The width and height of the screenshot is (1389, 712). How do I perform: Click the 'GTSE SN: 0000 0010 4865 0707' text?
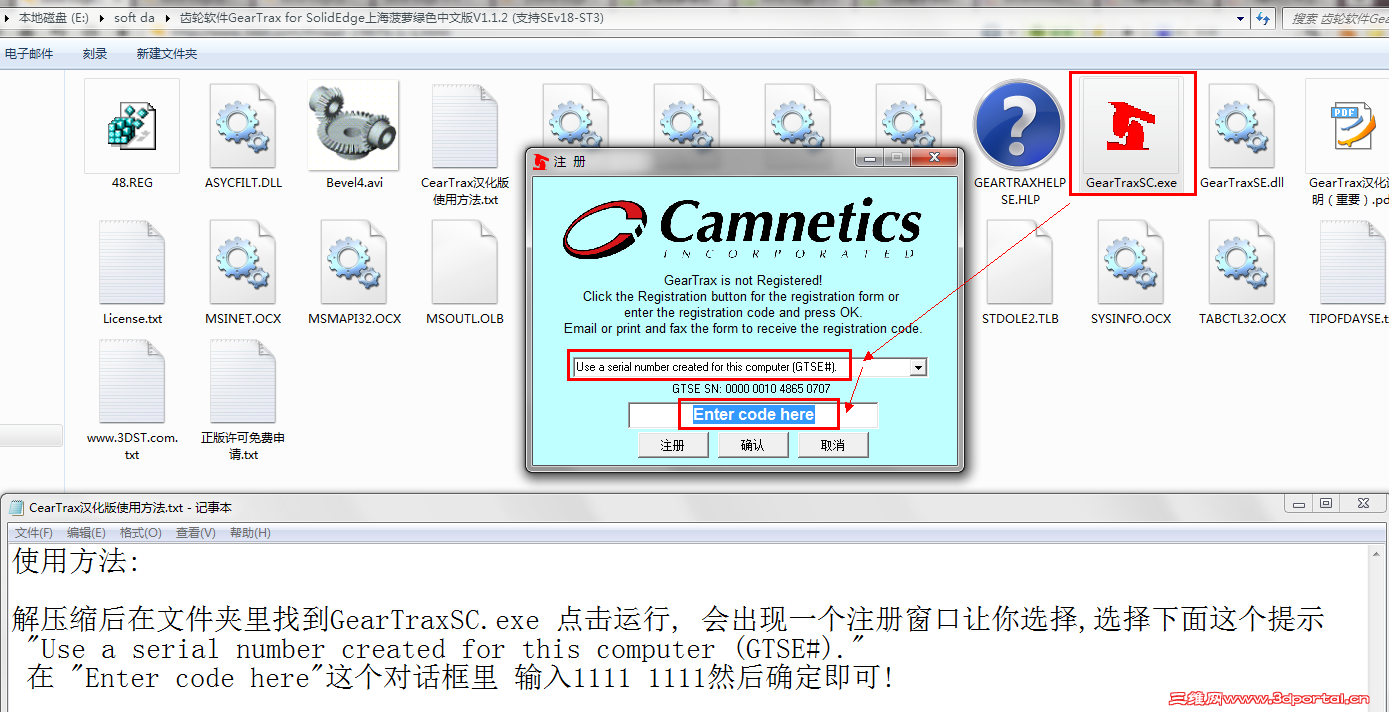click(751, 388)
